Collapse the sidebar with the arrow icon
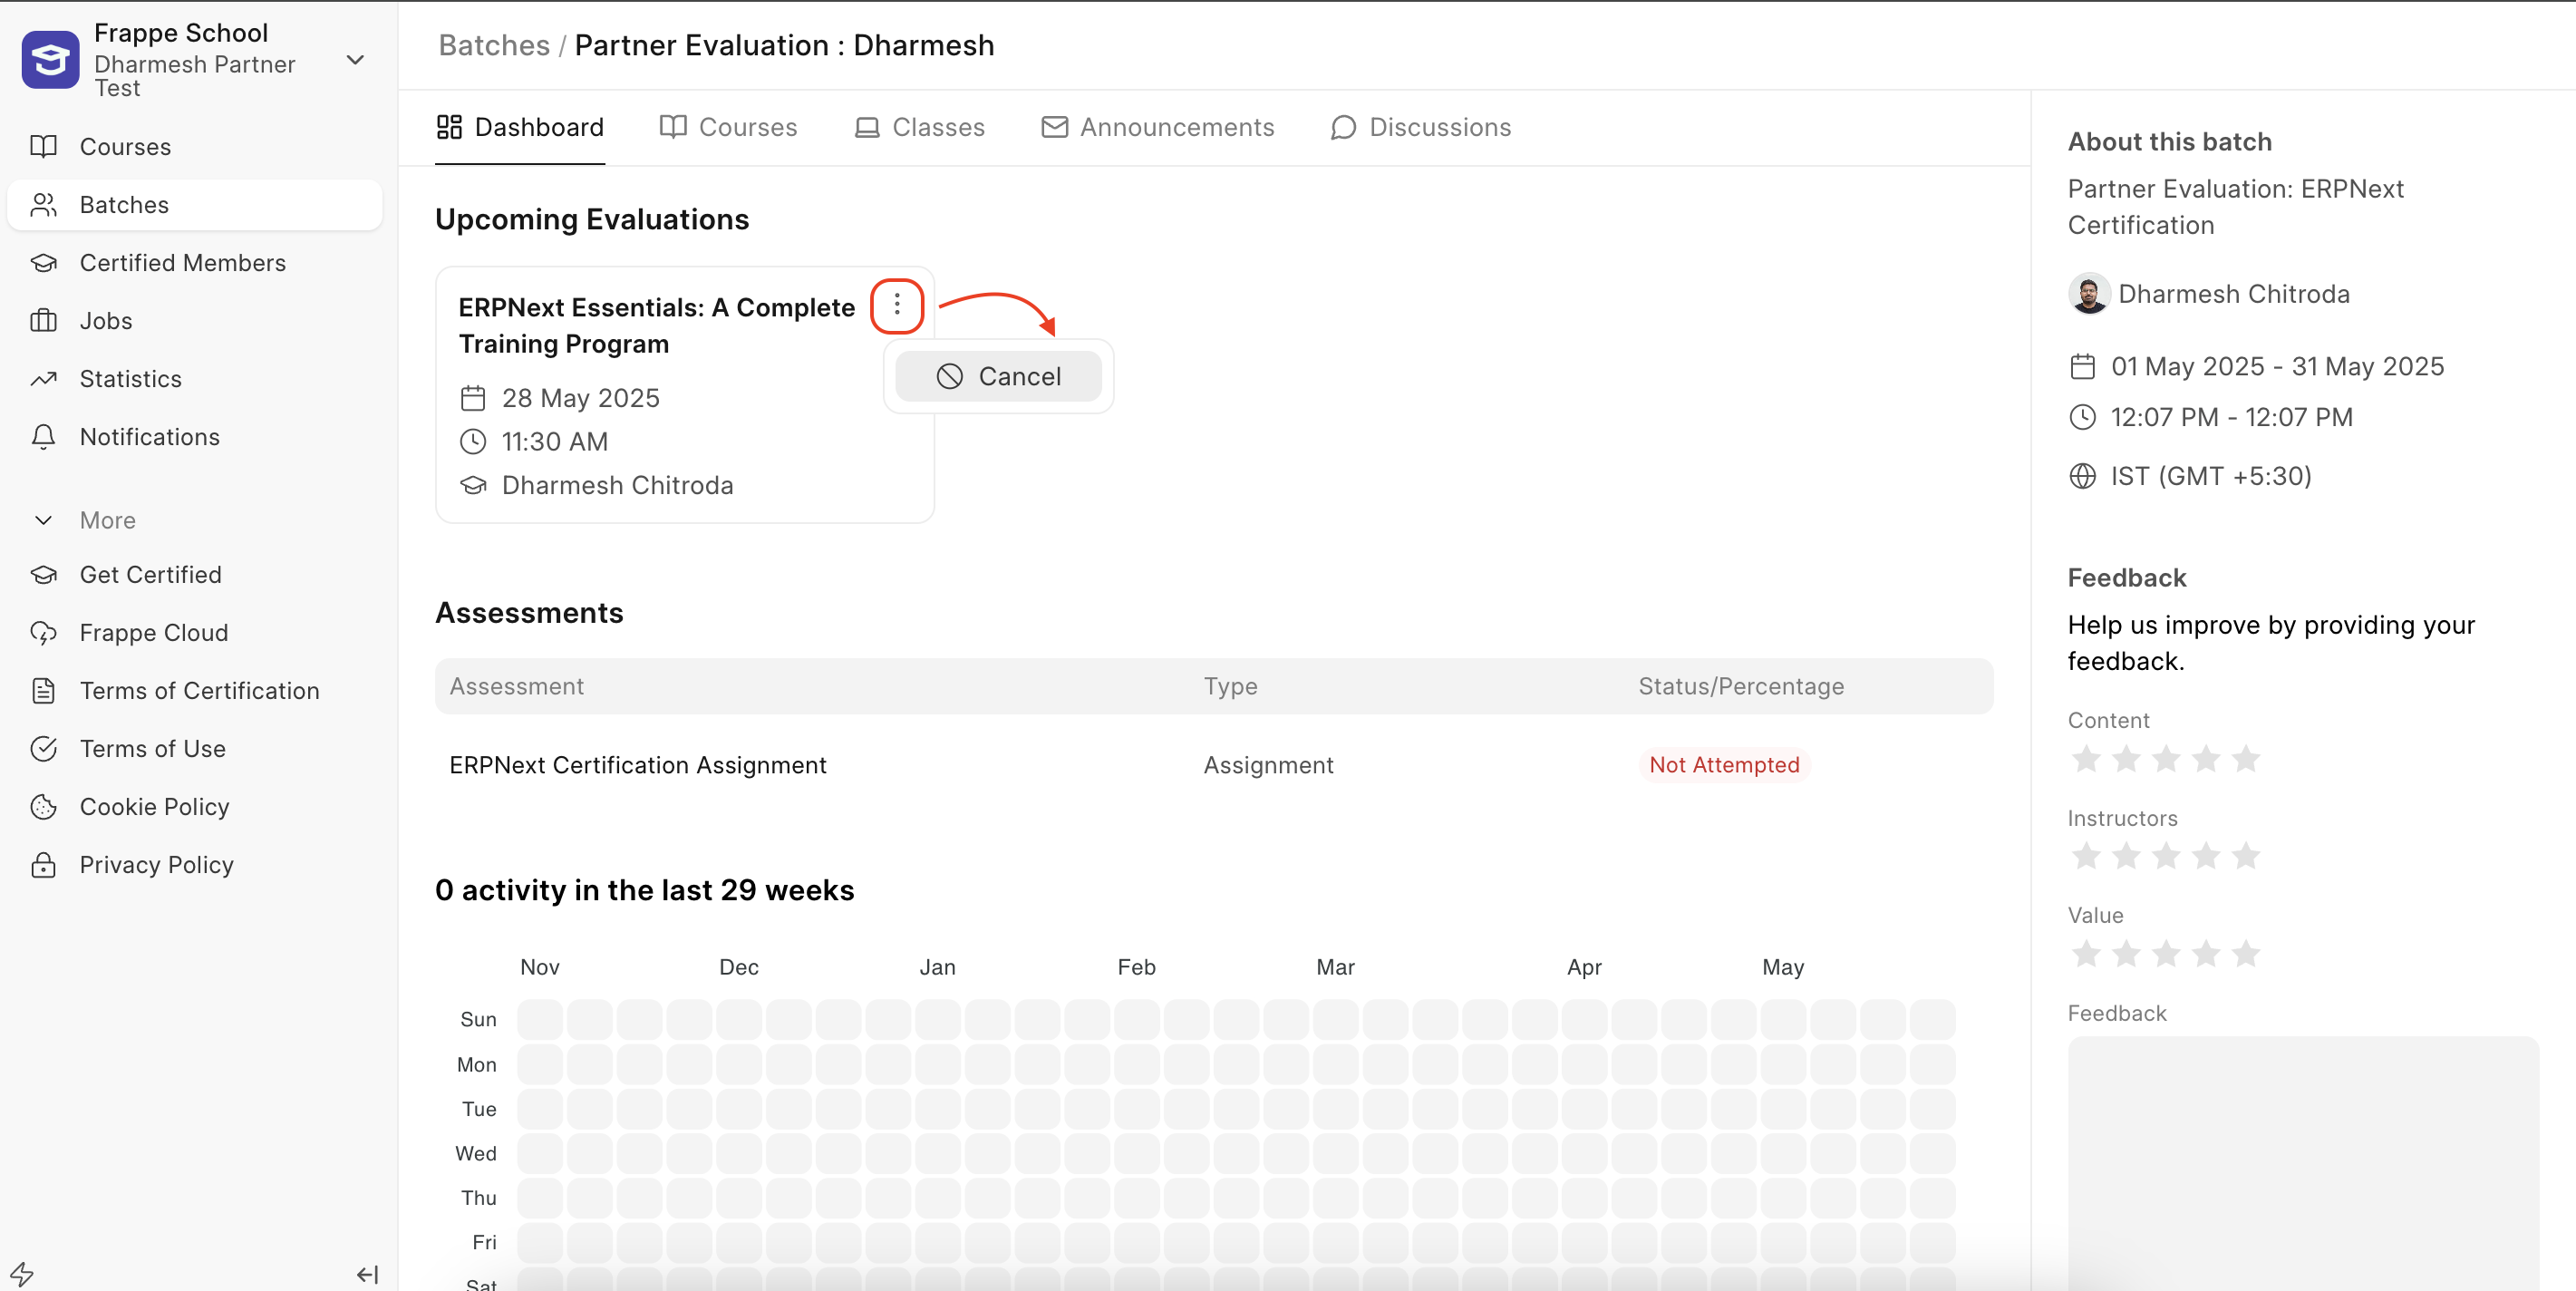This screenshot has height=1291, width=2576. click(x=367, y=1274)
